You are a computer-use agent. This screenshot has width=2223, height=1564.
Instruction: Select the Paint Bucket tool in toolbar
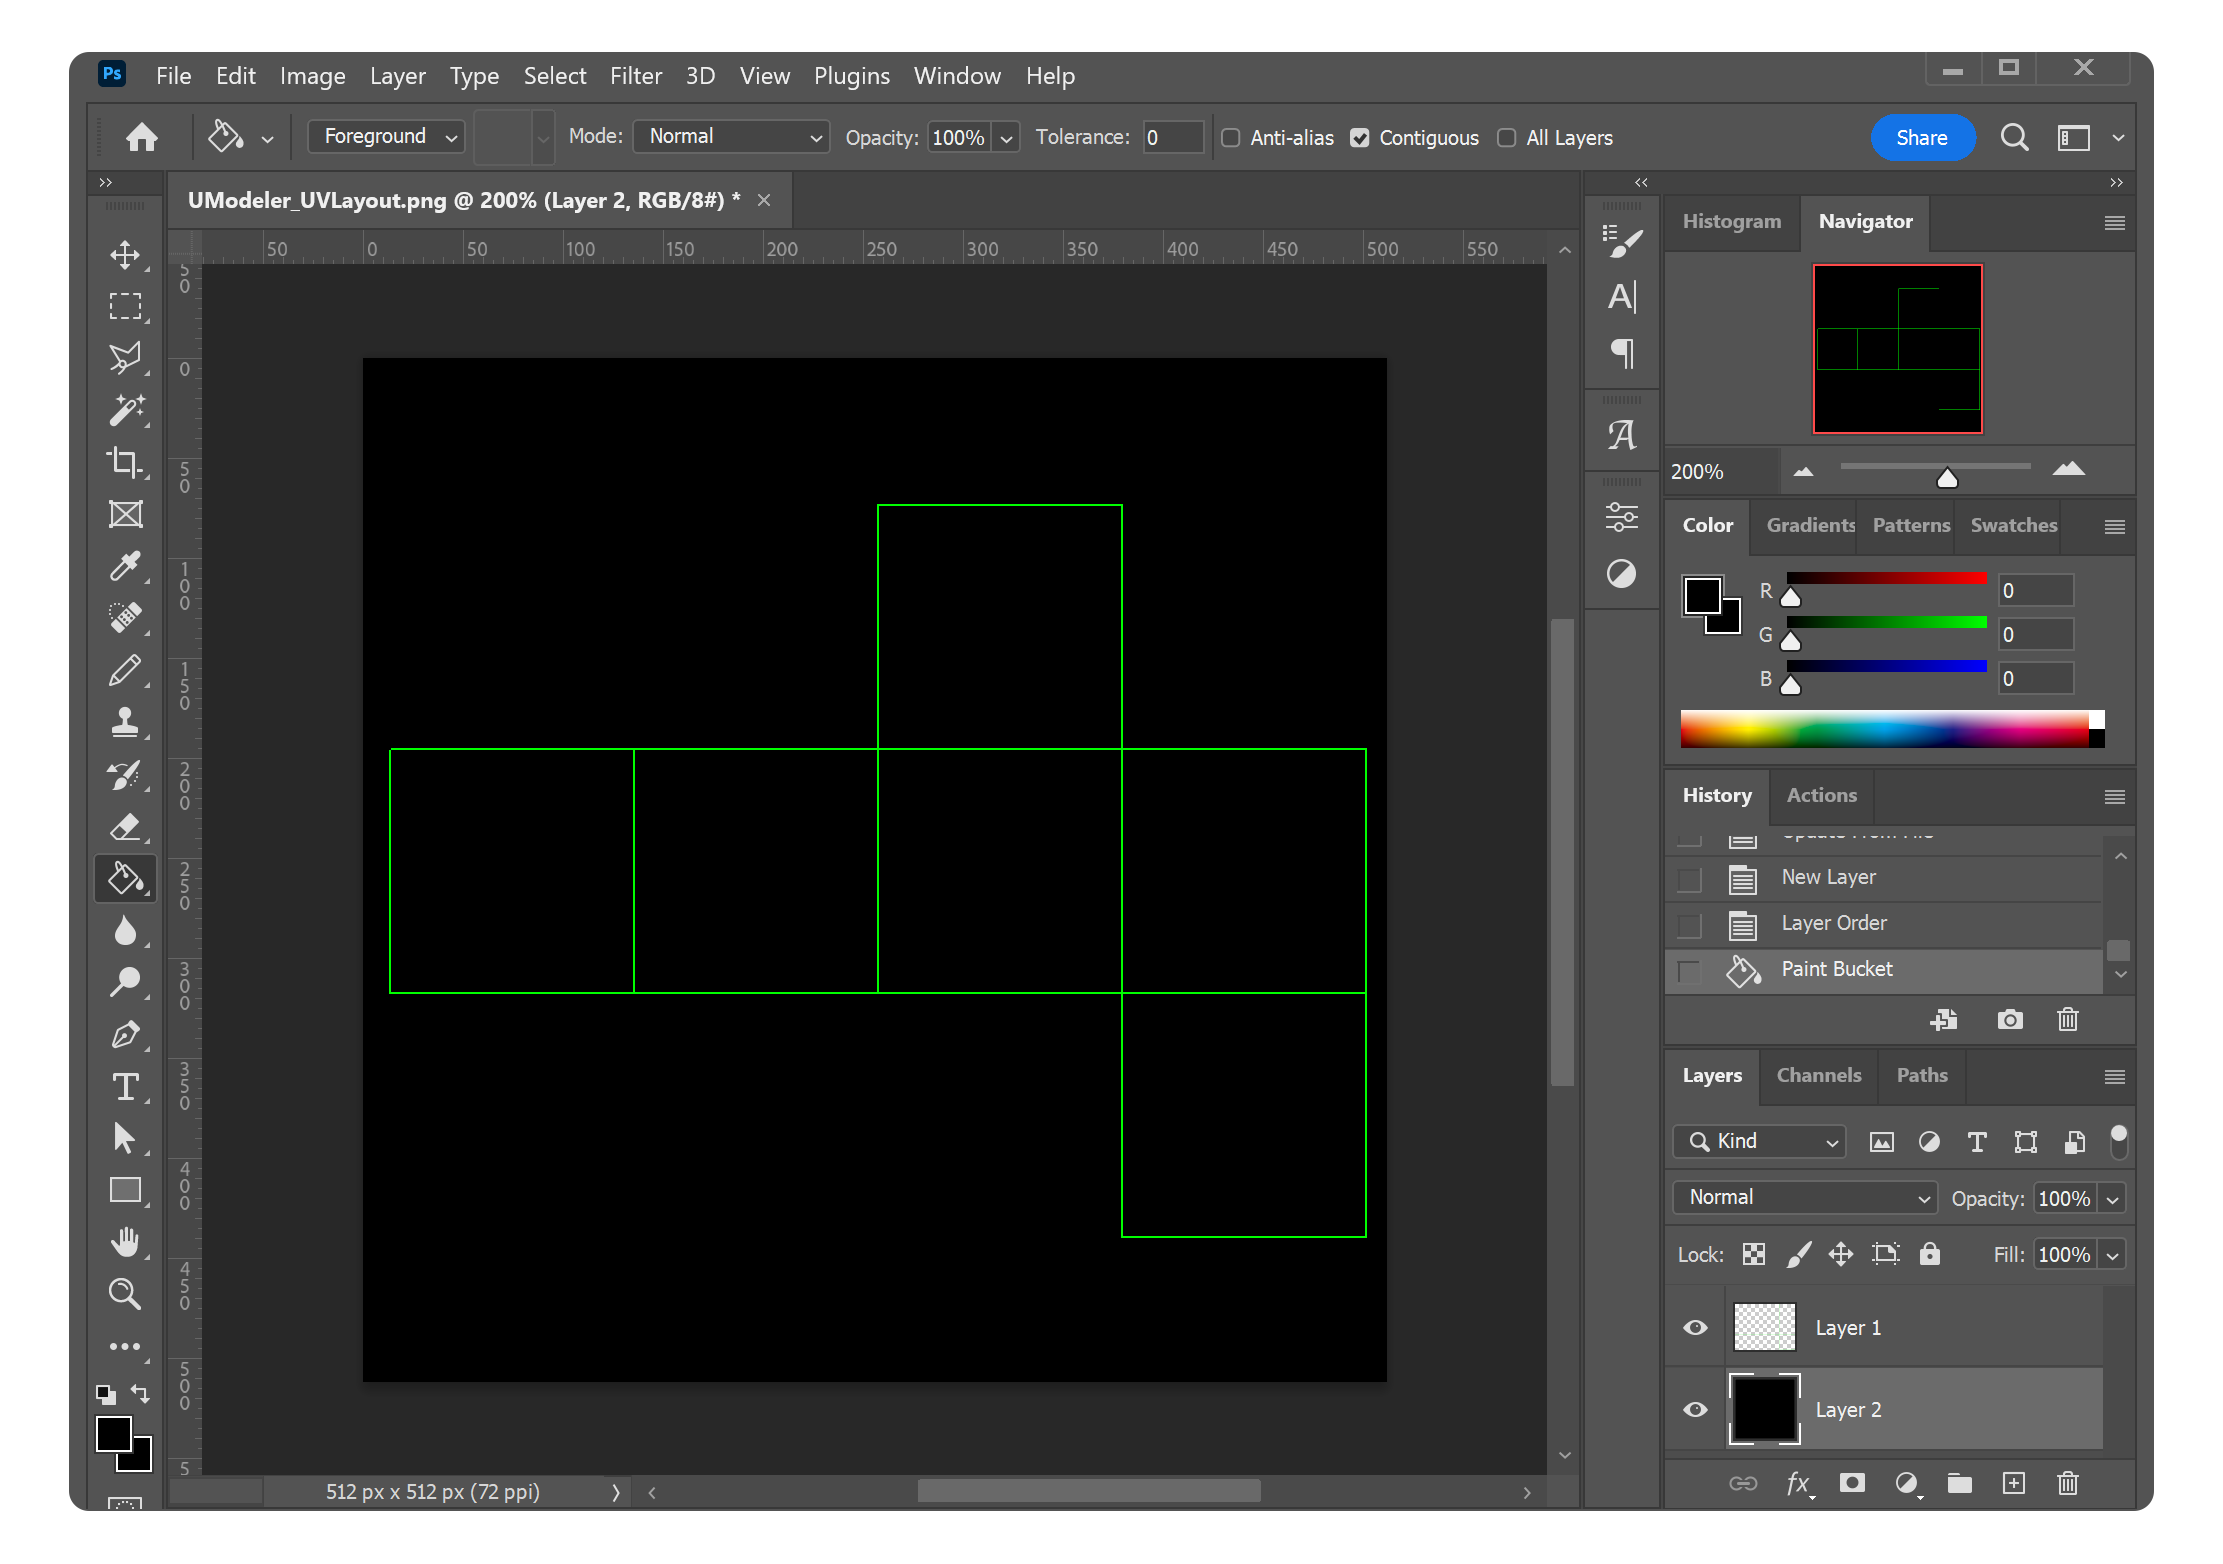(x=125, y=879)
